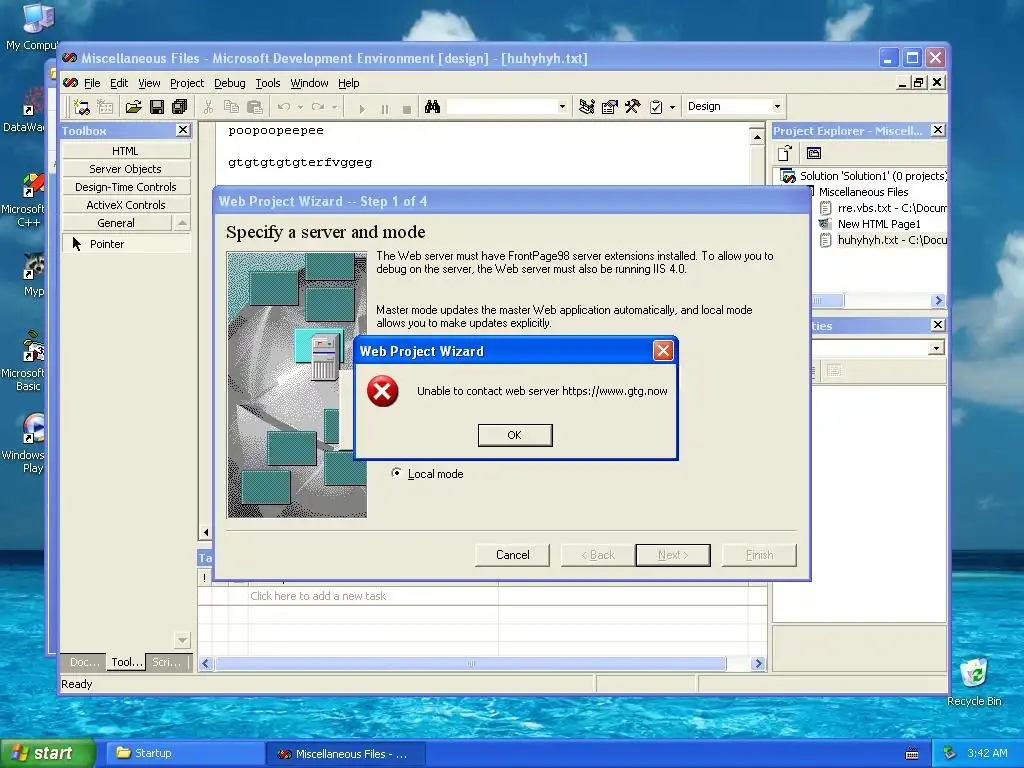Expand the General toolbox section arrow

pos(182,223)
